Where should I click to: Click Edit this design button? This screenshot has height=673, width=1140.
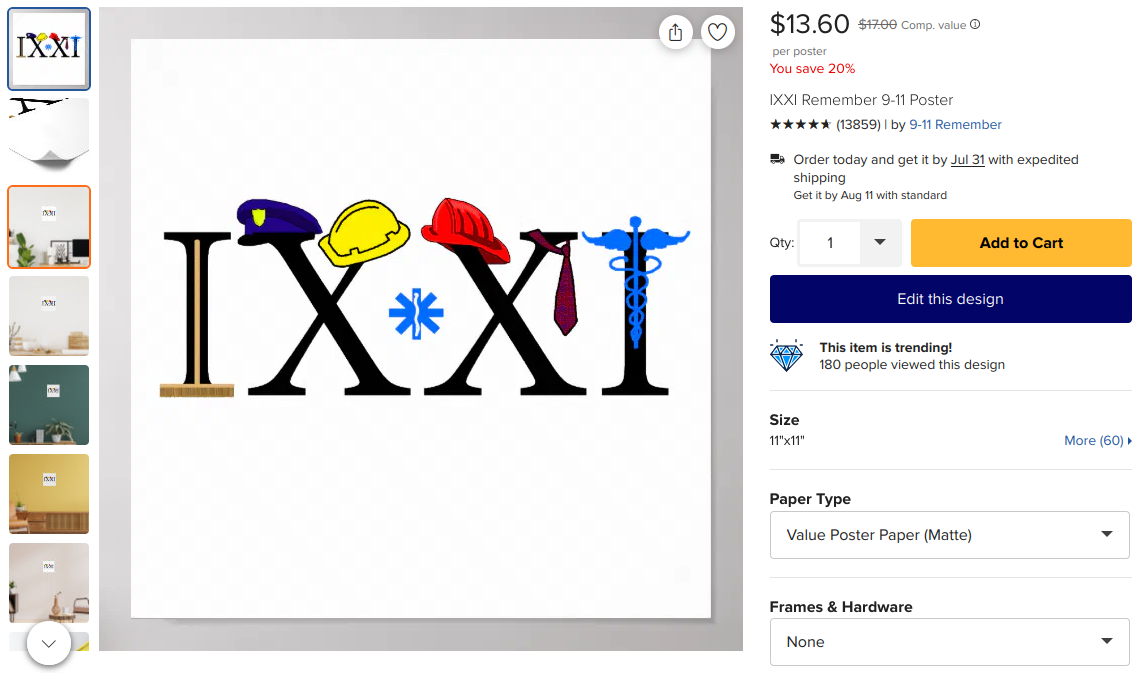tap(950, 299)
